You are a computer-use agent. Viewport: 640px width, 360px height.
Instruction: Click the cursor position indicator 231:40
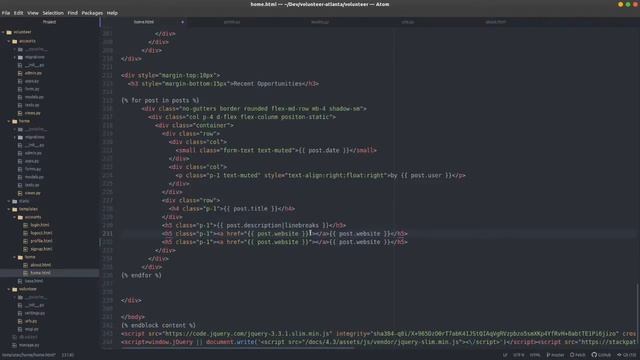(x=68, y=356)
